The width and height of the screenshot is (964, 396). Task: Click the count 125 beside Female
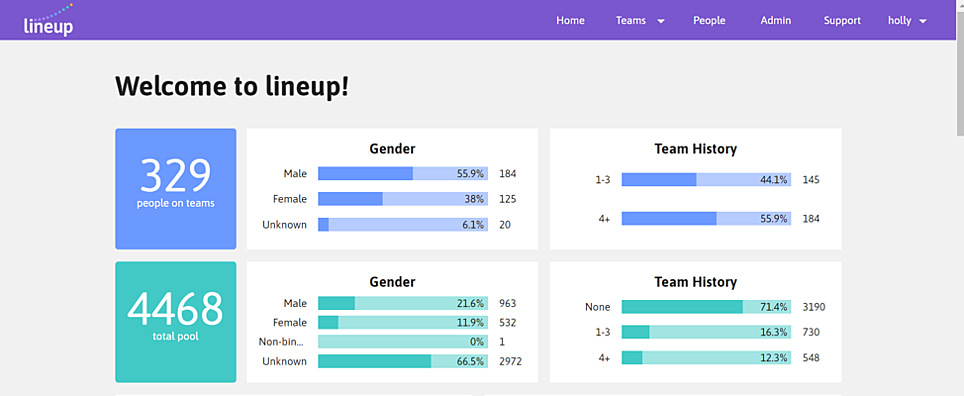pos(507,199)
